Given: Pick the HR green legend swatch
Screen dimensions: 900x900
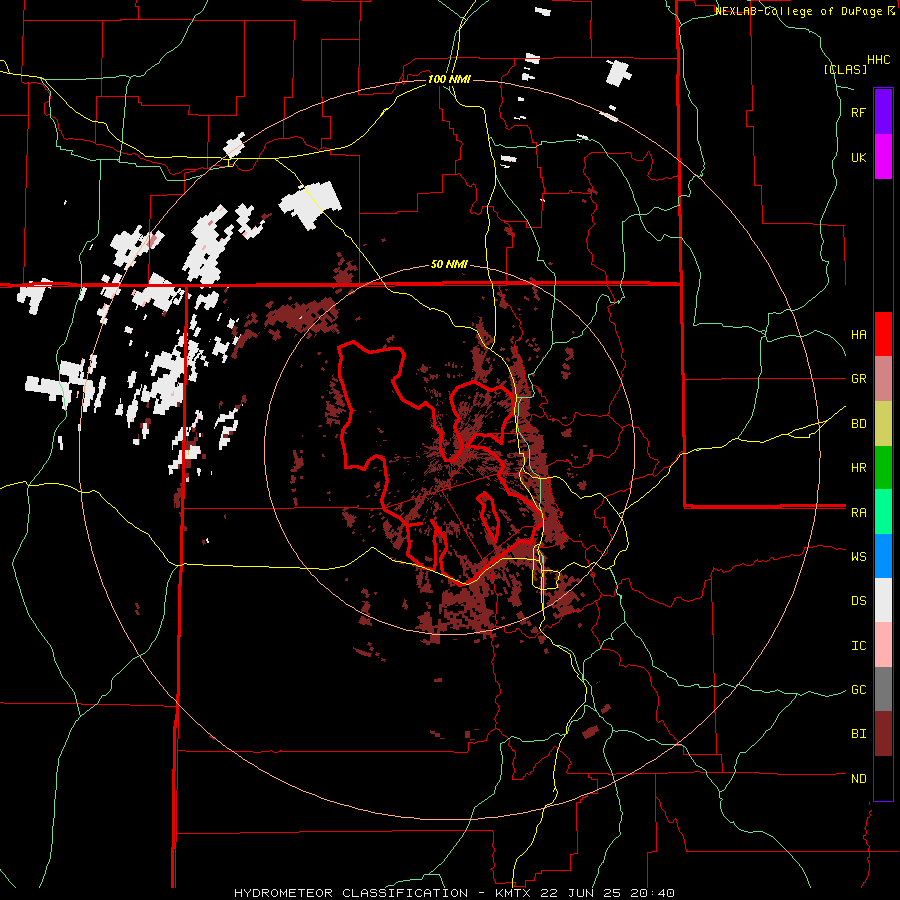Looking at the screenshot, I should [883, 468].
